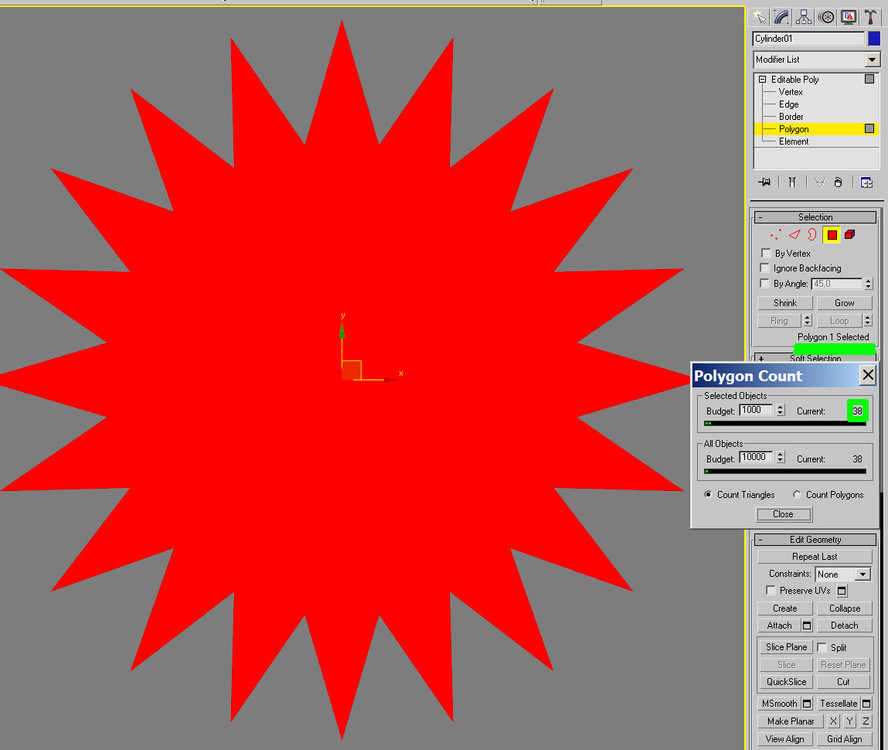Viewport: 888px width, 750px height.
Task: Open the Modifier List dropdown
Action: pos(872,59)
